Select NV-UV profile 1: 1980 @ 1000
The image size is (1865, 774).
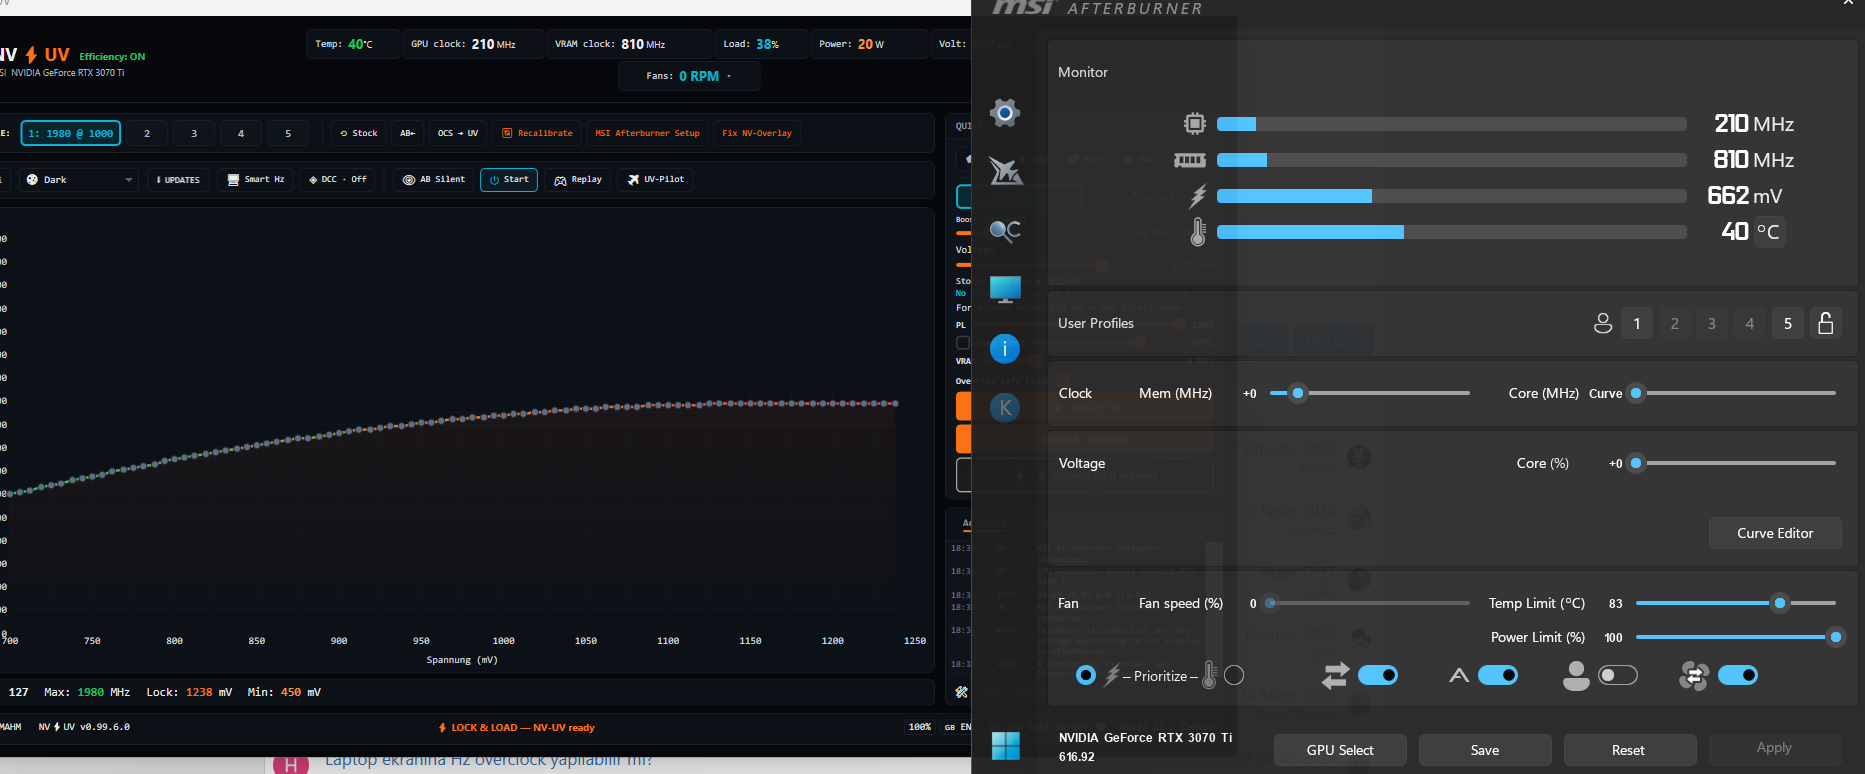71,133
